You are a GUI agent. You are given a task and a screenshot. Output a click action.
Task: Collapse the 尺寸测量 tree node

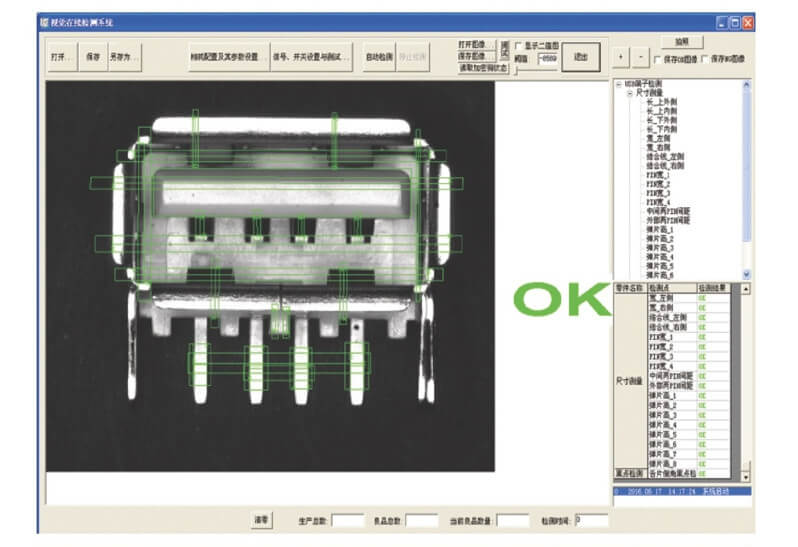[x=630, y=93]
